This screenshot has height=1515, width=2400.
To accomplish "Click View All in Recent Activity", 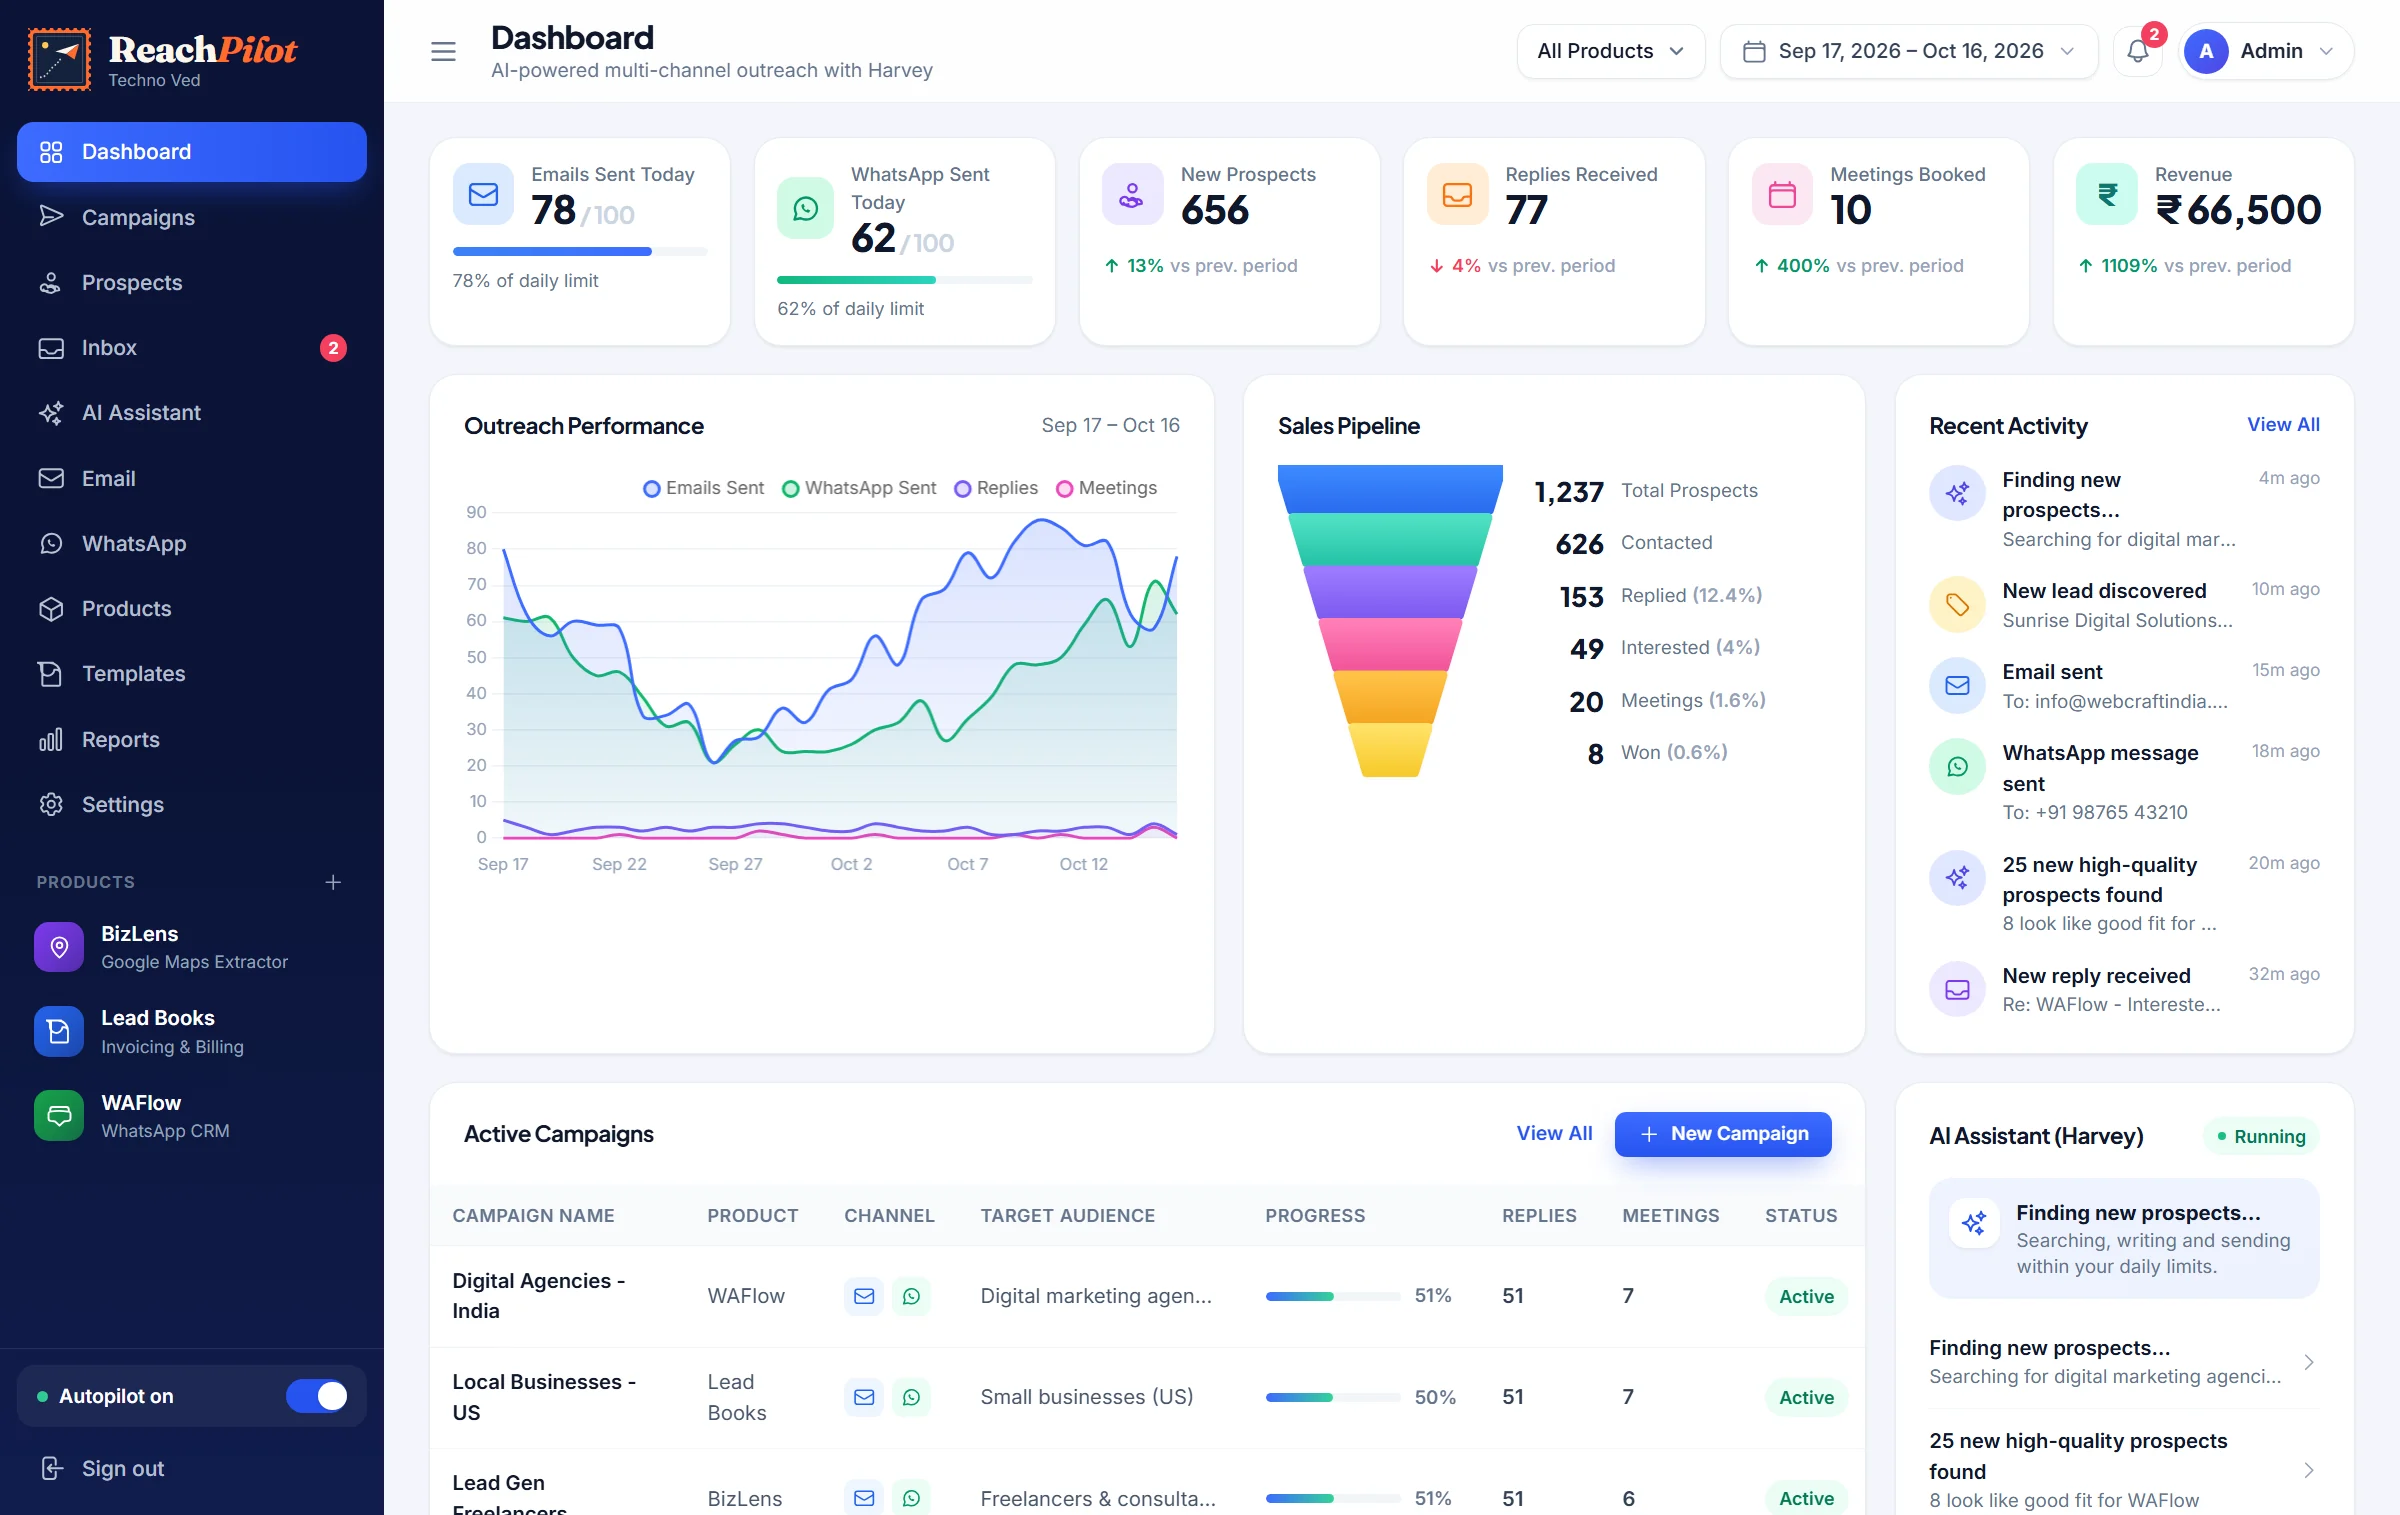I will point(2283,424).
